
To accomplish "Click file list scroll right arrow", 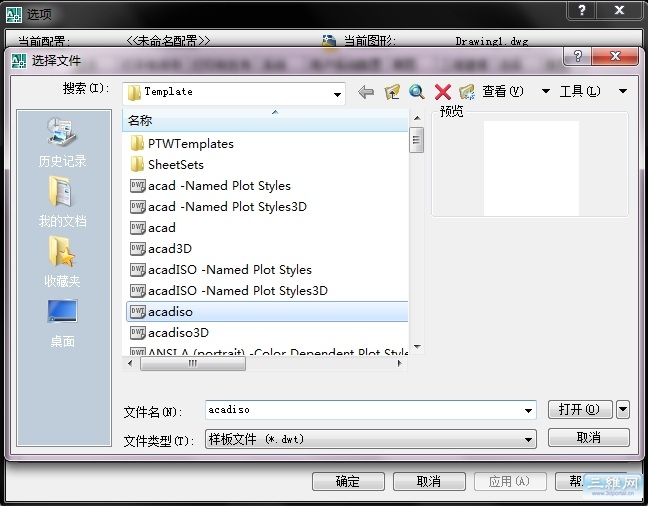I will click(x=399, y=363).
